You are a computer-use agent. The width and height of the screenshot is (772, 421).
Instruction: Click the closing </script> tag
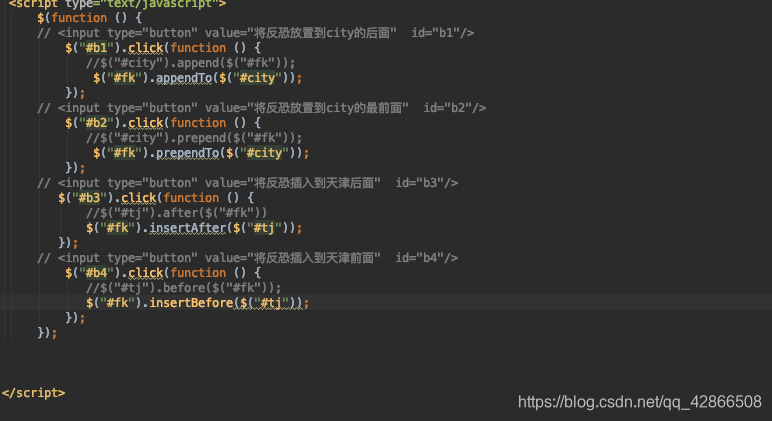click(x=33, y=393)
